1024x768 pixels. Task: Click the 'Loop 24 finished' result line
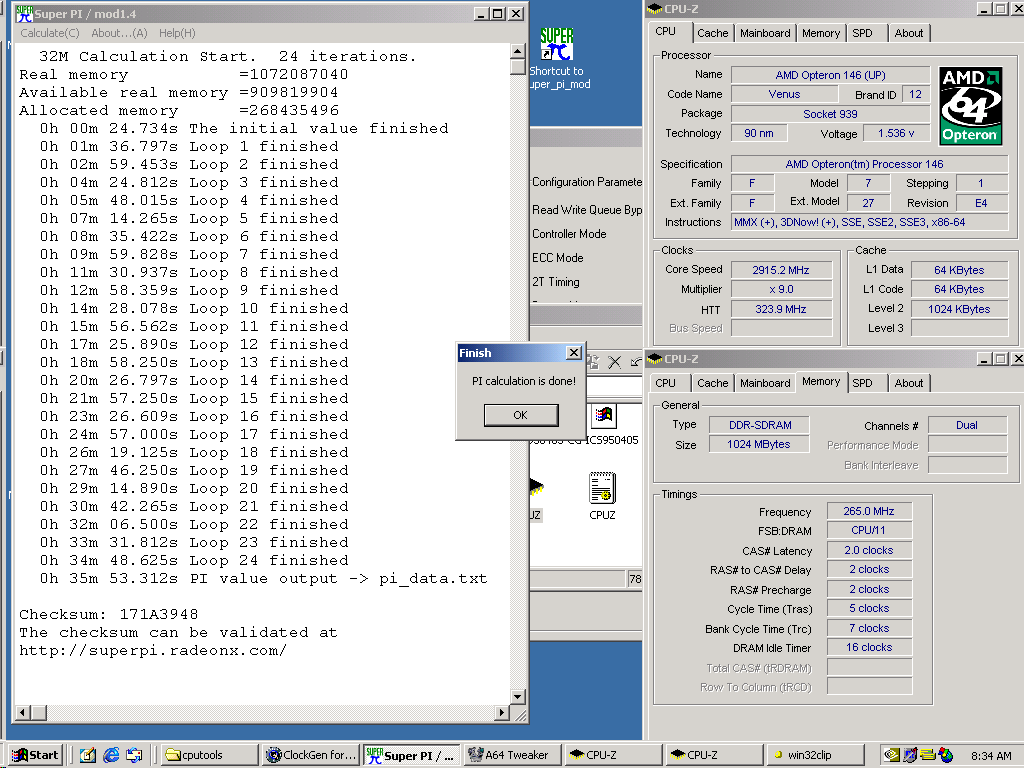click(x=194, y=560)
